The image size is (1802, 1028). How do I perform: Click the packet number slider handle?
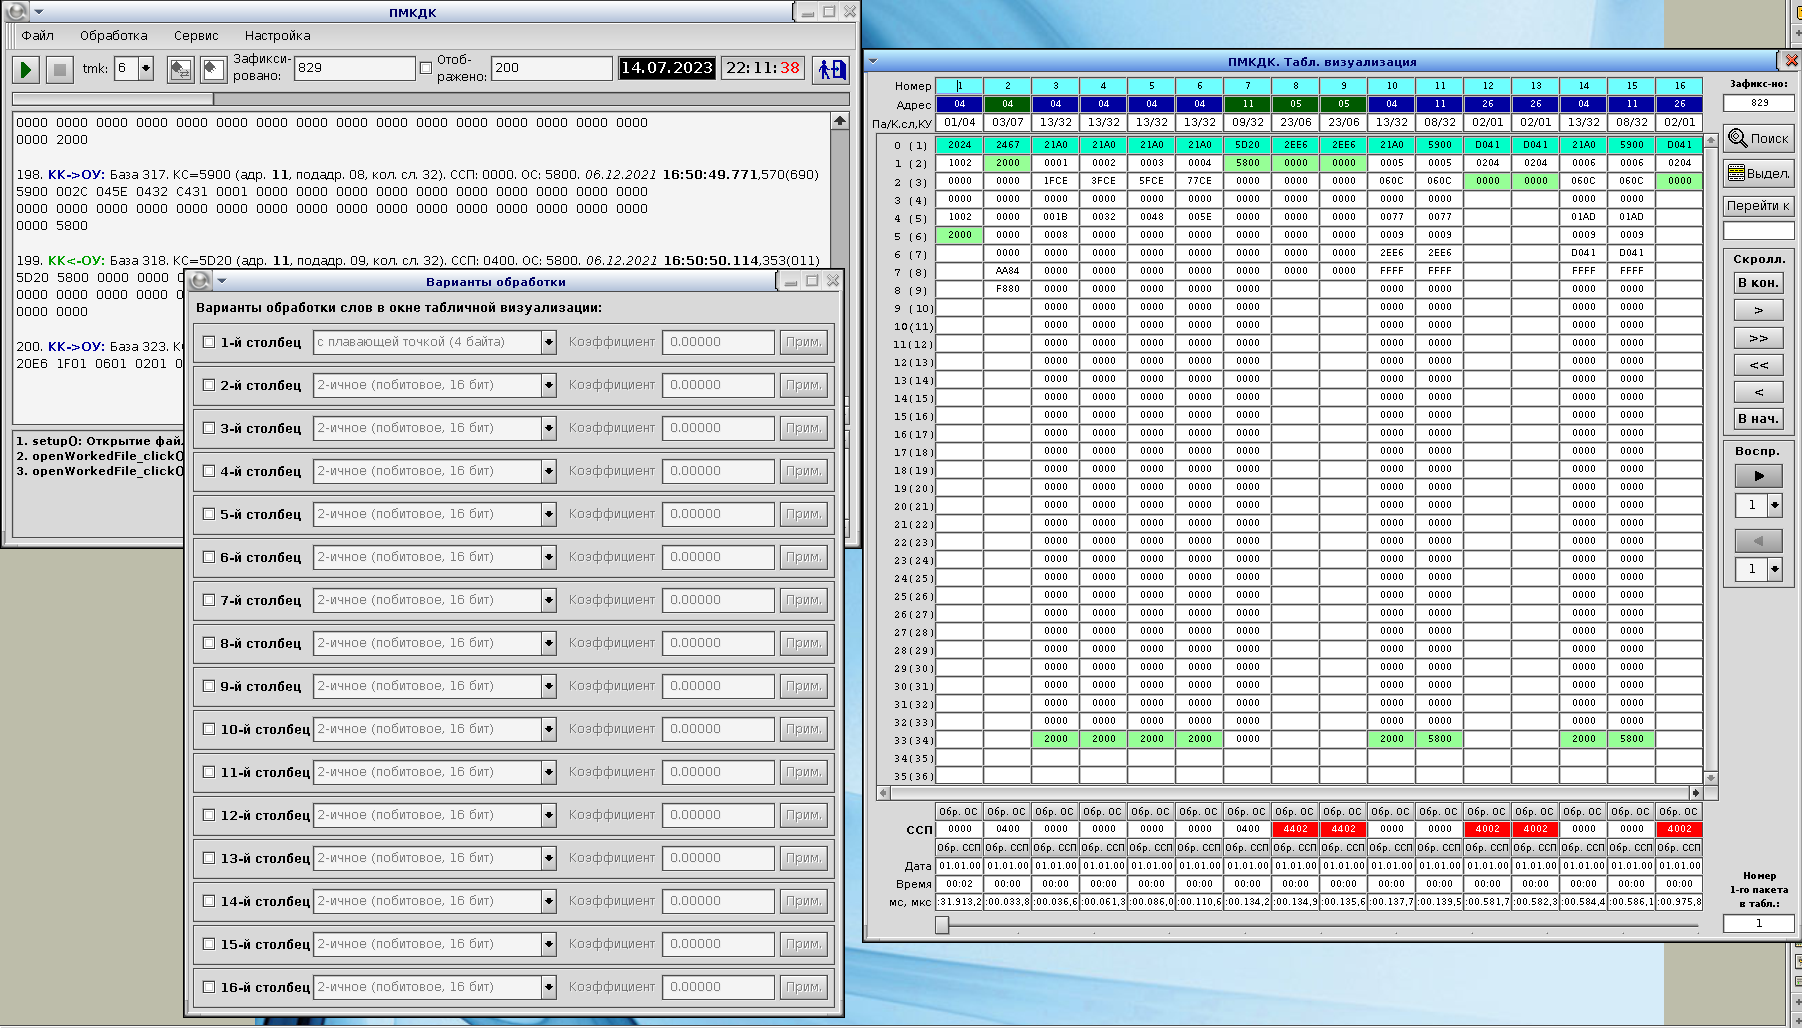pyautogui.click(x=942, y=925)
